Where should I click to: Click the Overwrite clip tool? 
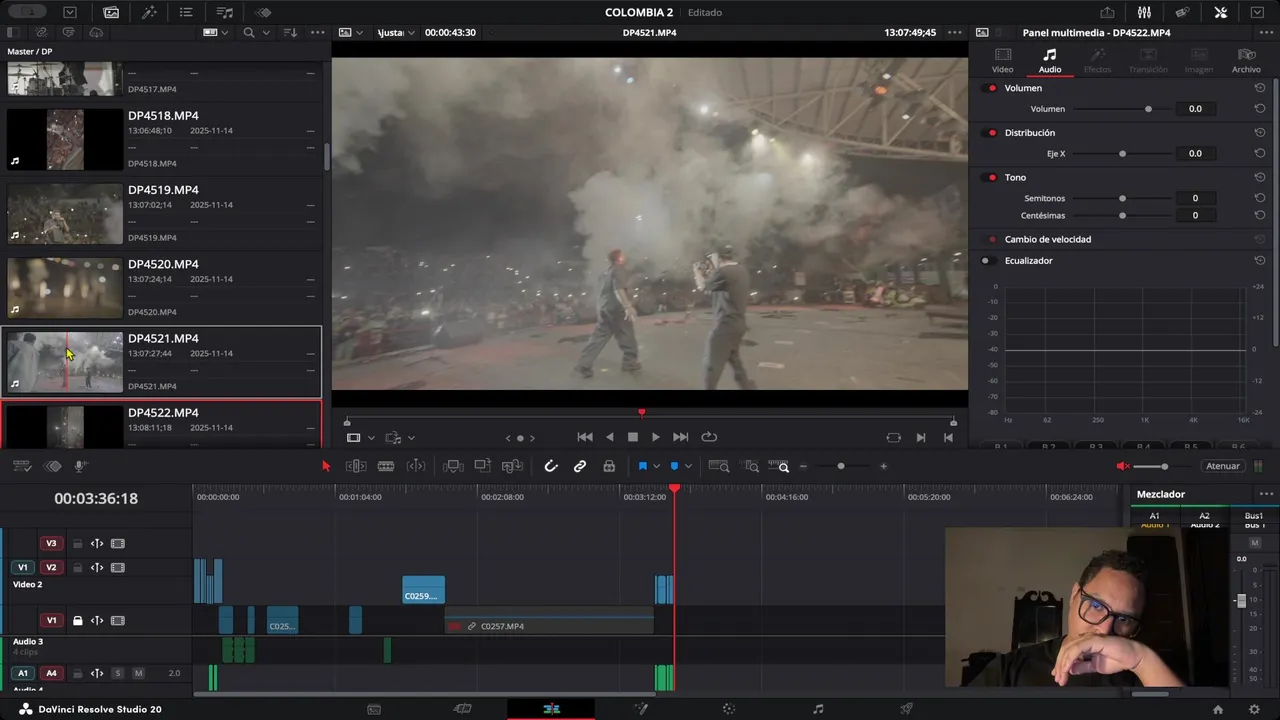pyautogui.click(x=483, y=466)
